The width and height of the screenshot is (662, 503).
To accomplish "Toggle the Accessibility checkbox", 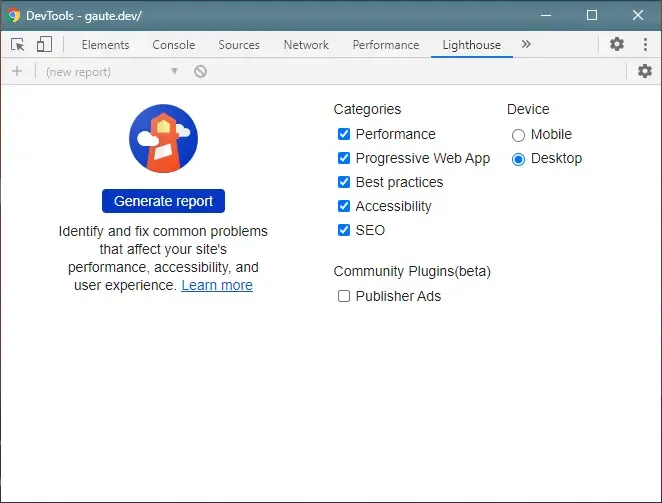I will [344, 206].
